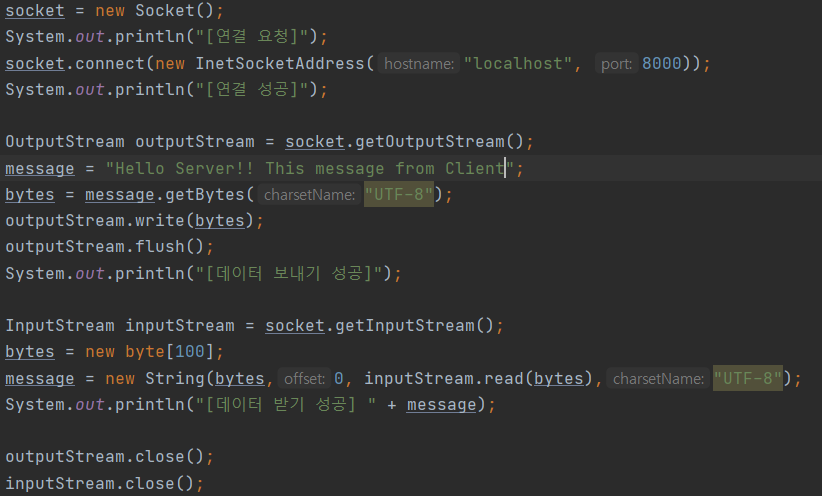Place cursor in "[연결 요청]" string

point(252,37)
